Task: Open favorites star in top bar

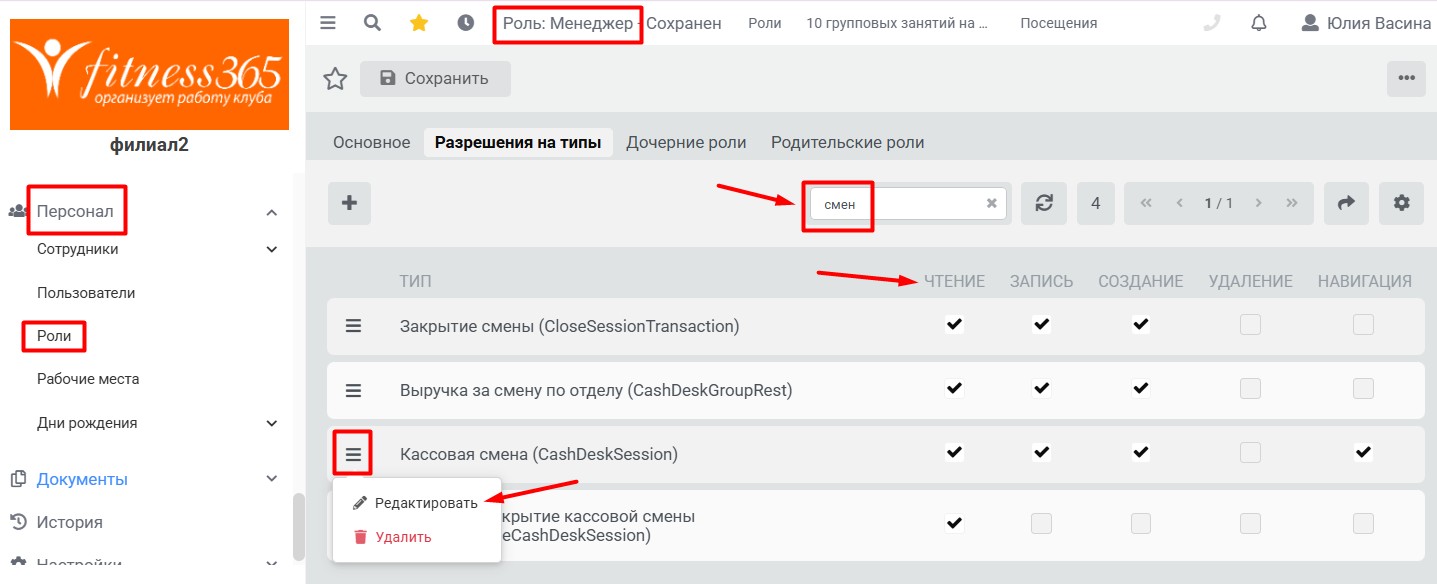Action: [419, 23]
